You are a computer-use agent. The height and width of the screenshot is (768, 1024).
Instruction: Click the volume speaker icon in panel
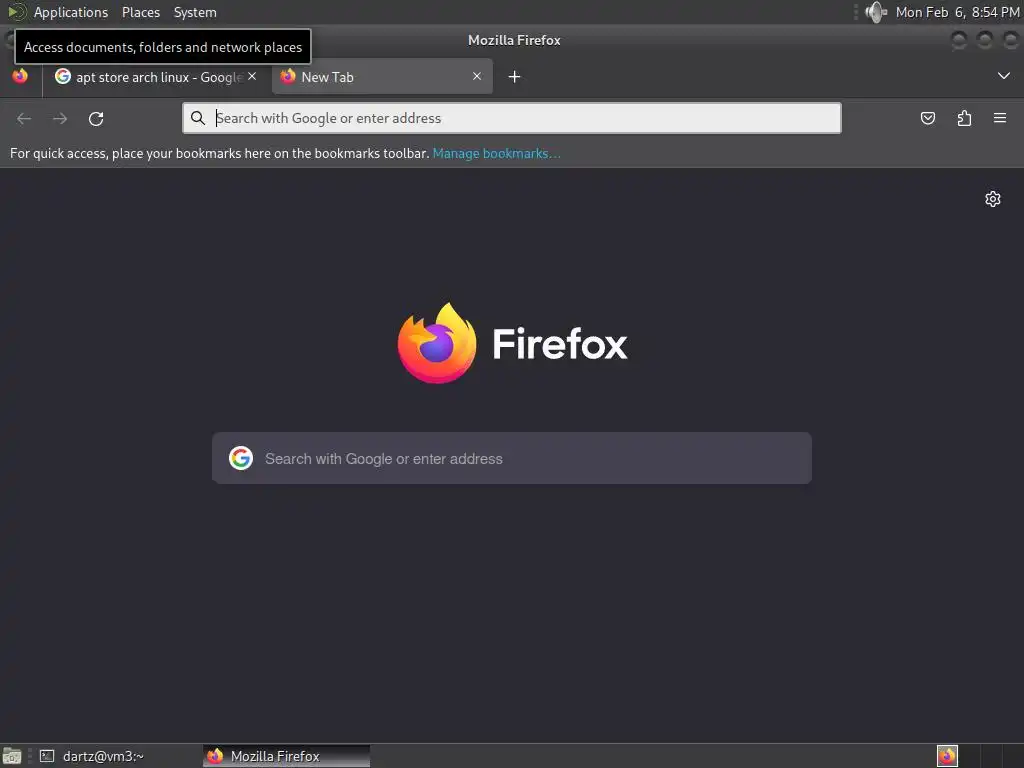click(x=875, y=12)
